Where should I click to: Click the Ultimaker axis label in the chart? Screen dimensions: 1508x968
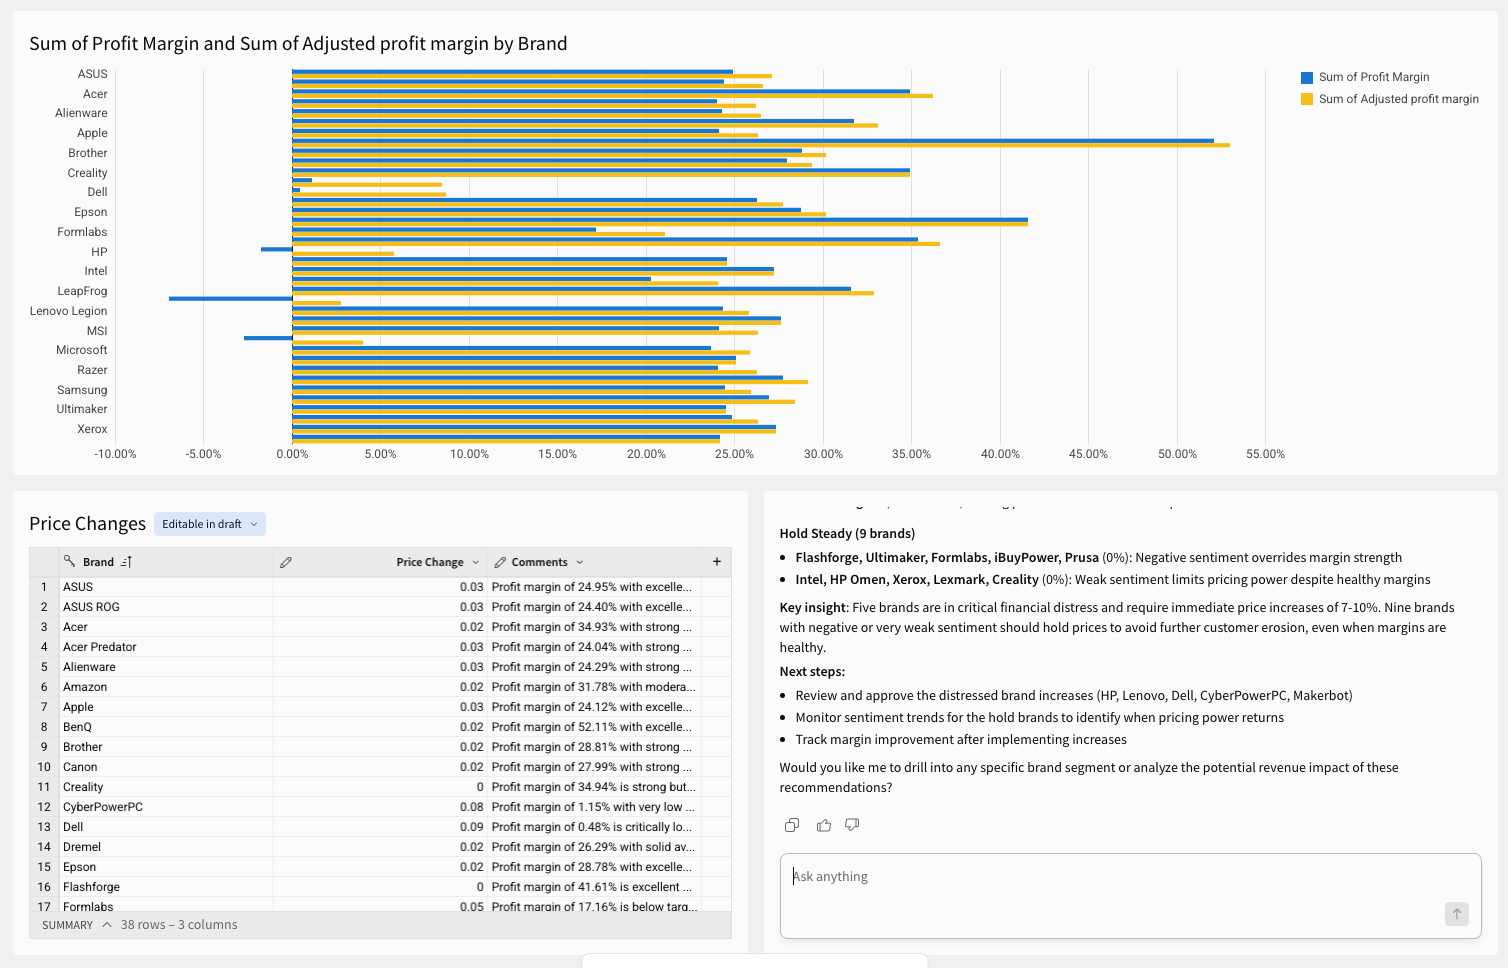[x=82, y=409]
